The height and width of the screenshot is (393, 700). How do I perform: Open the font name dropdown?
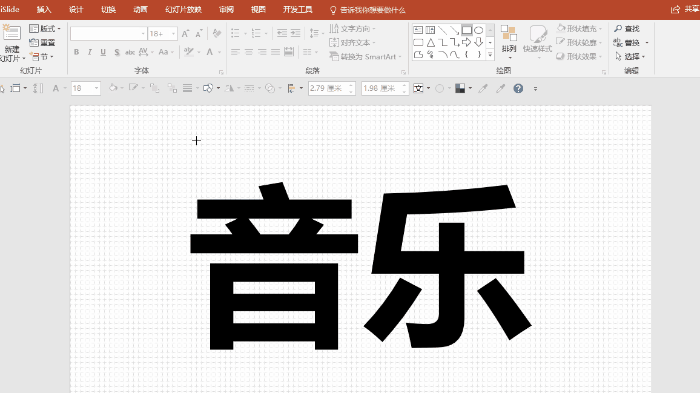(x=143, y=33)
